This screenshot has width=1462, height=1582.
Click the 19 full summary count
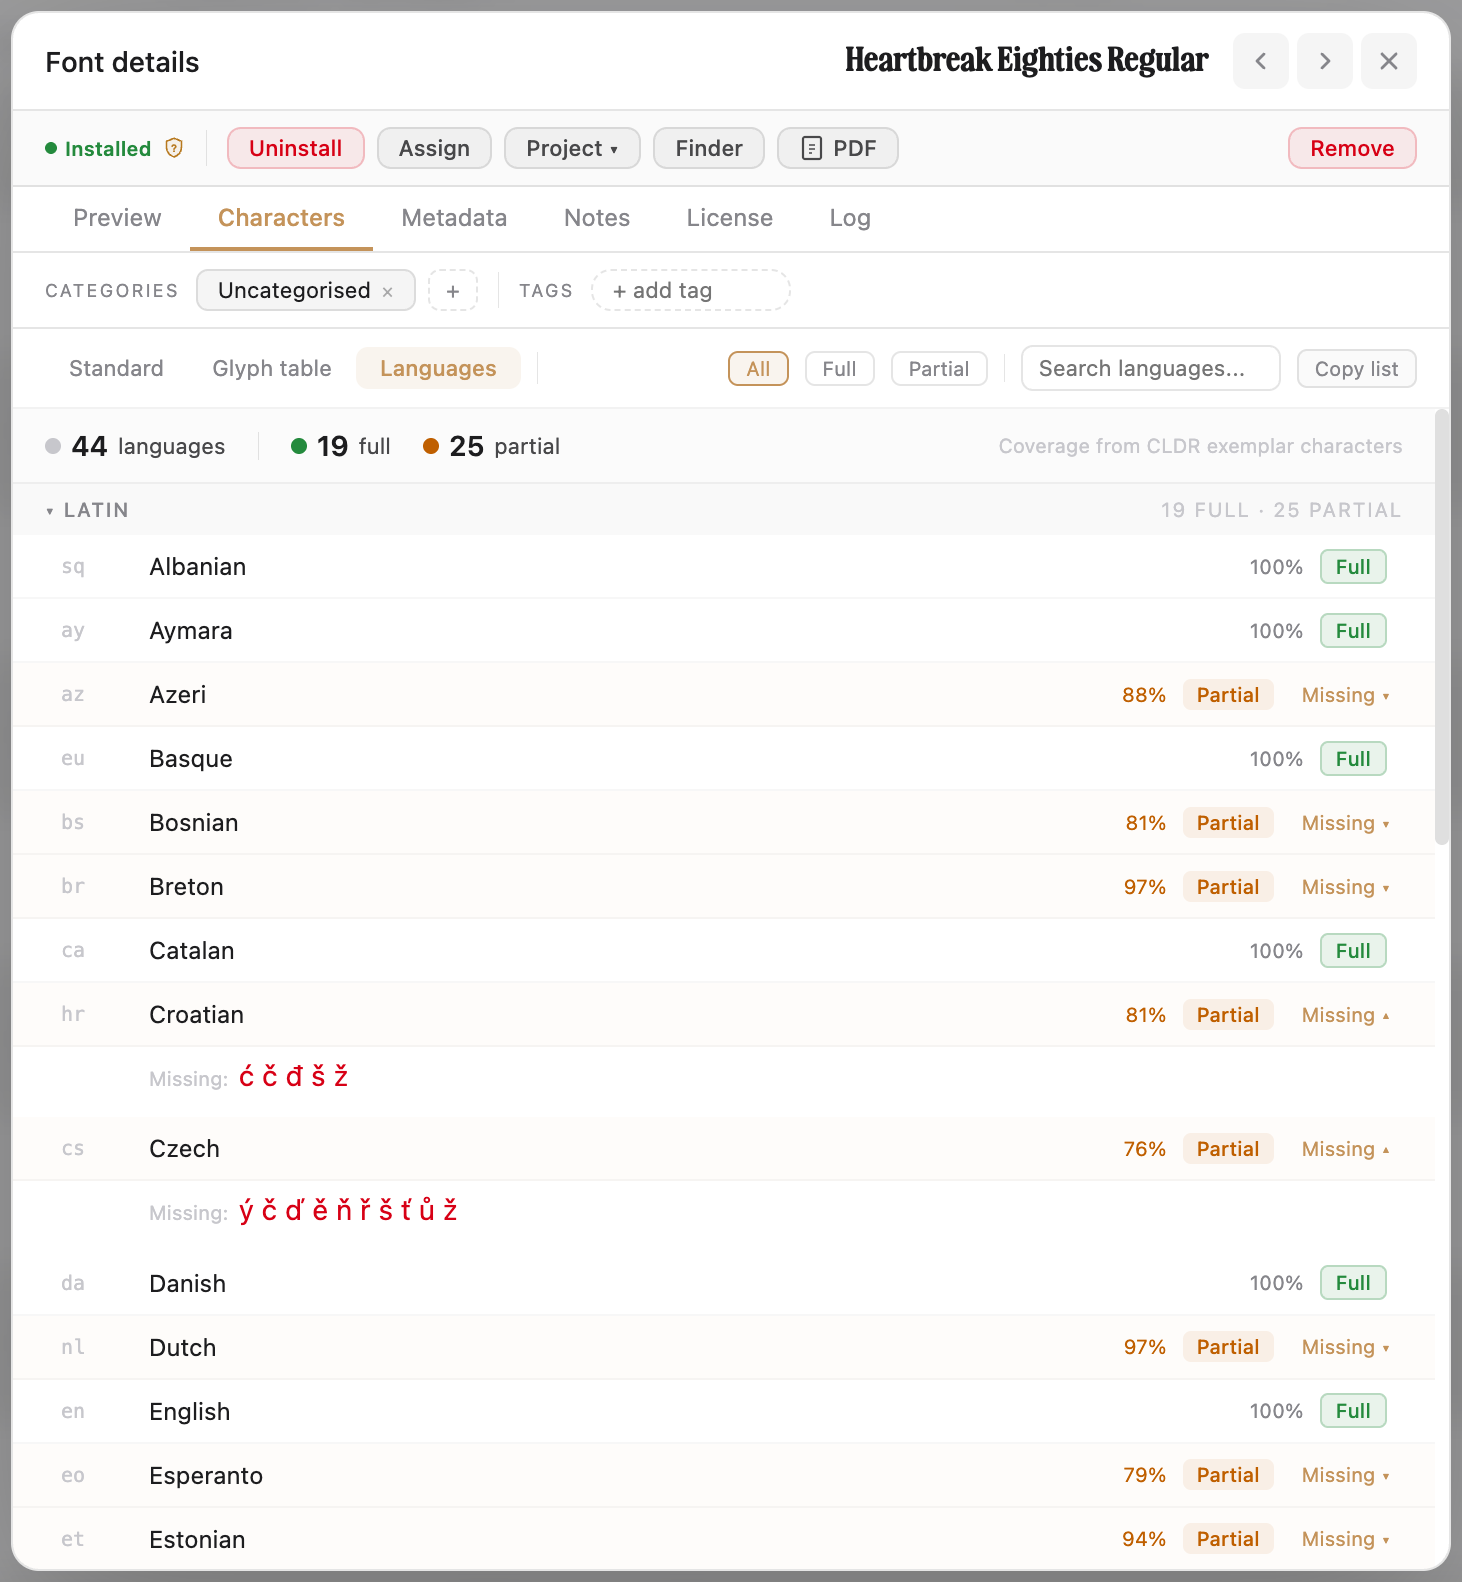[341, 446]
